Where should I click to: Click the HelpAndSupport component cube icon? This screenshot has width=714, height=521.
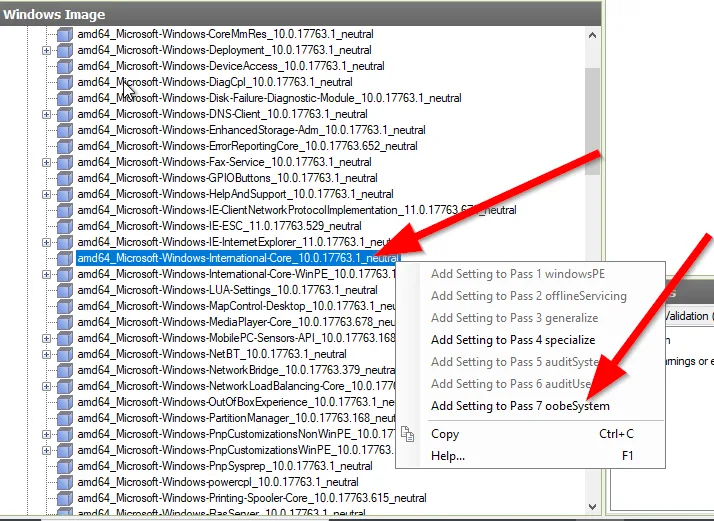coord(65,194)
